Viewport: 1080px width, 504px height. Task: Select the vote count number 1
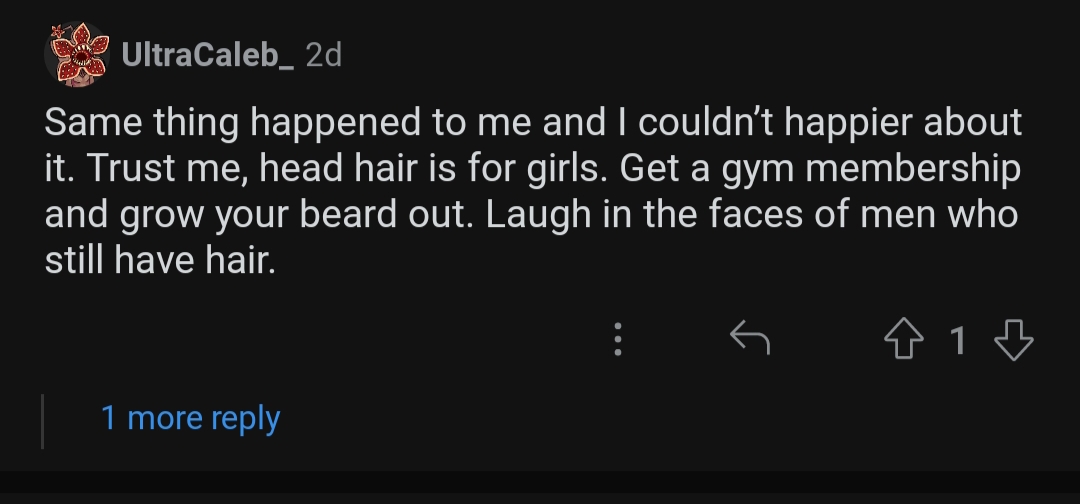click(958, 340)
